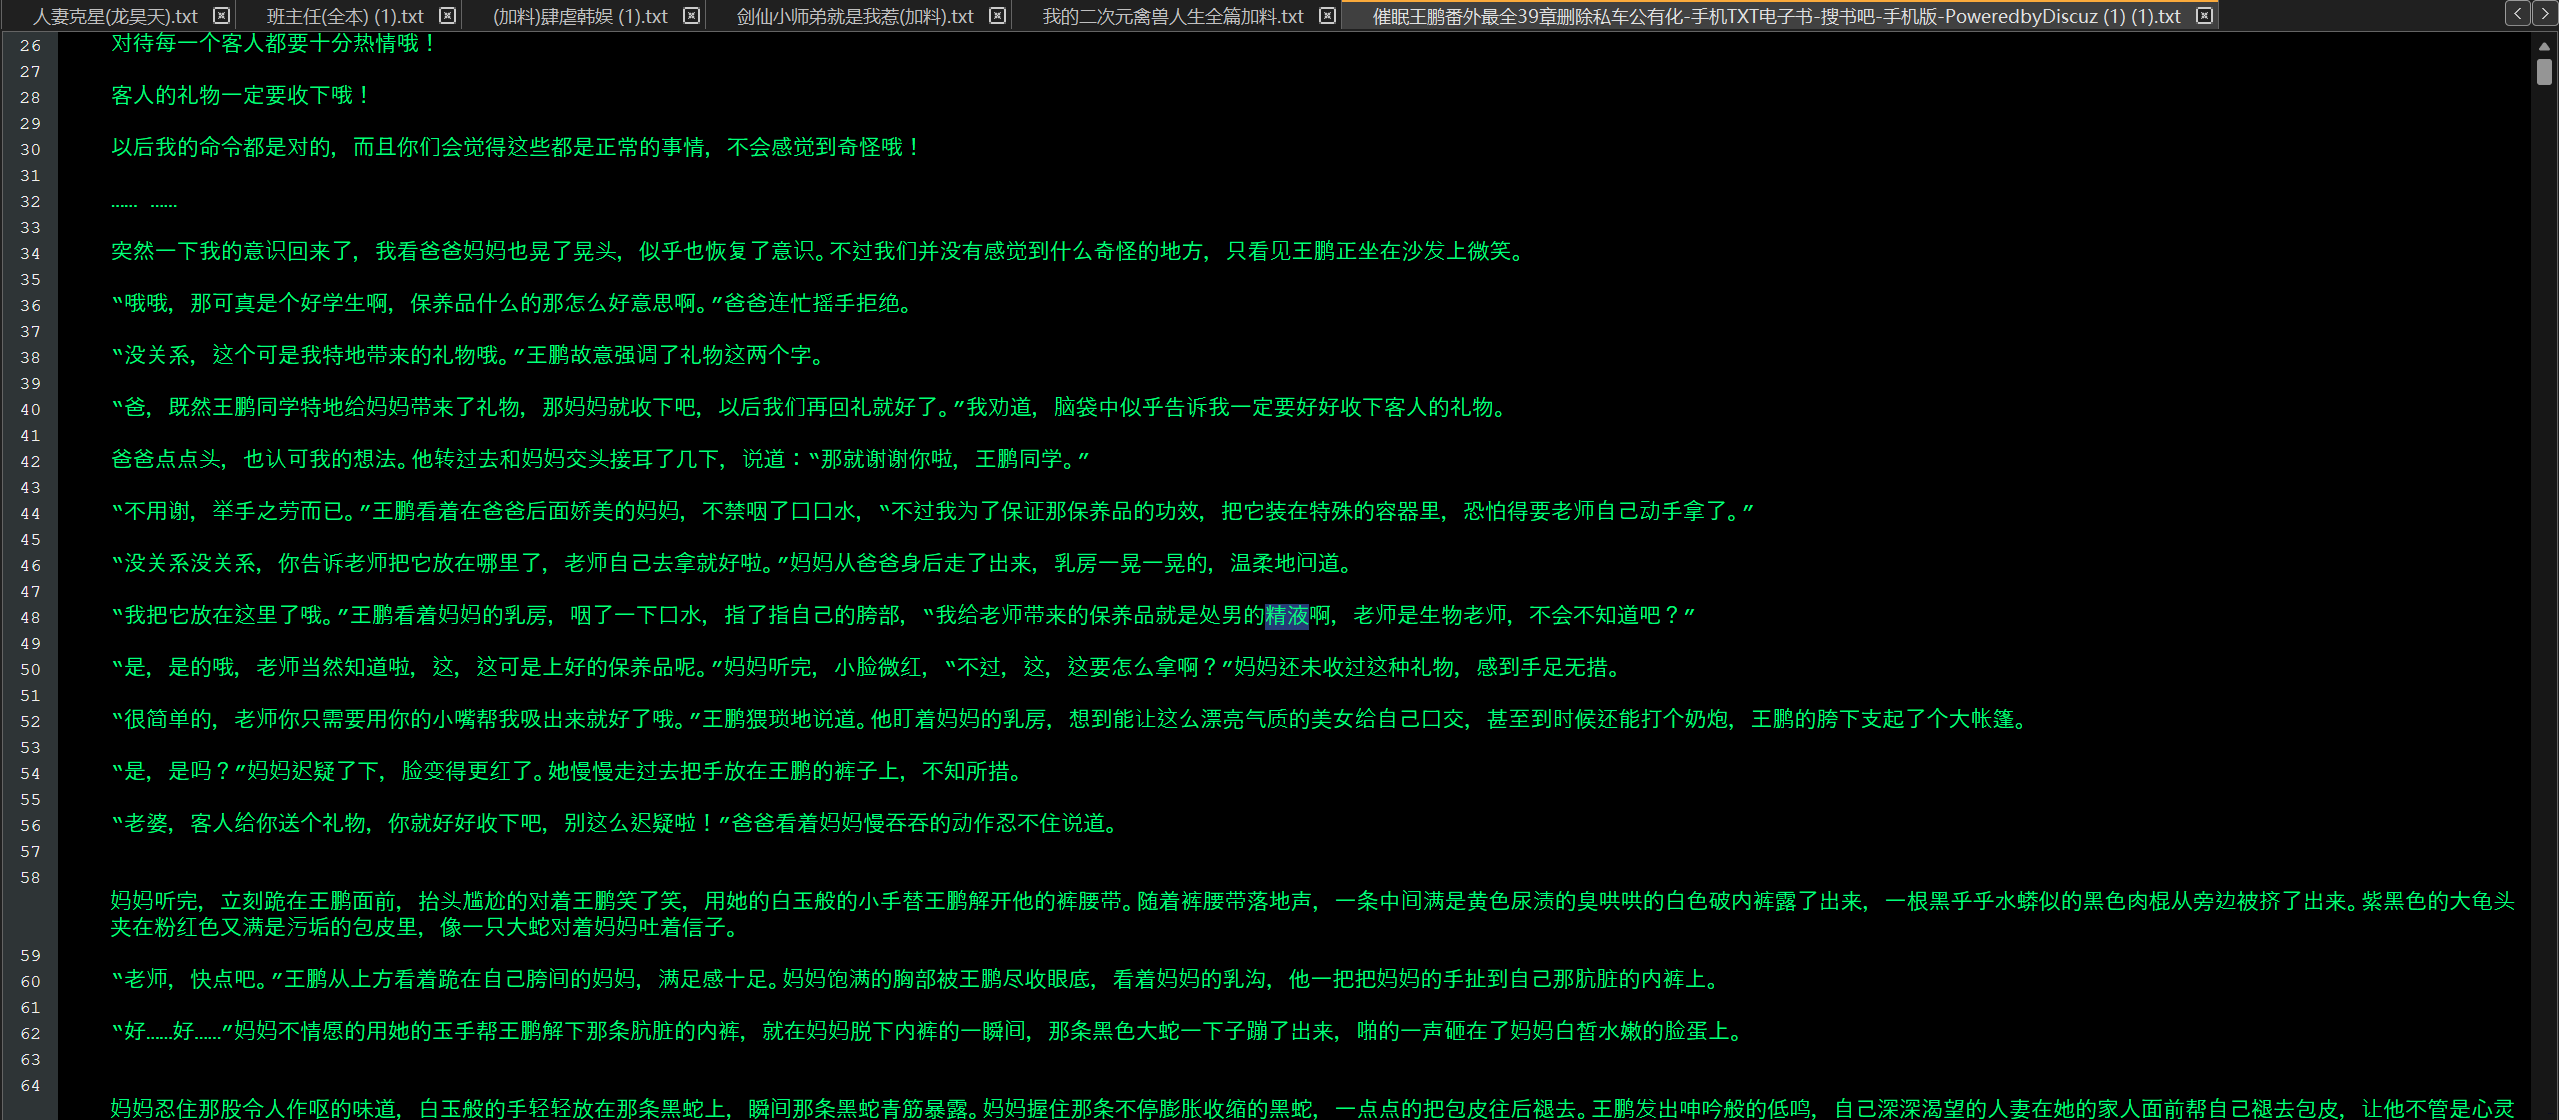Viewport: 2559px width, 1120px height.
Task: Switch to 人妻克星(龙昊天).txt tab
Action: pos(115,16)
